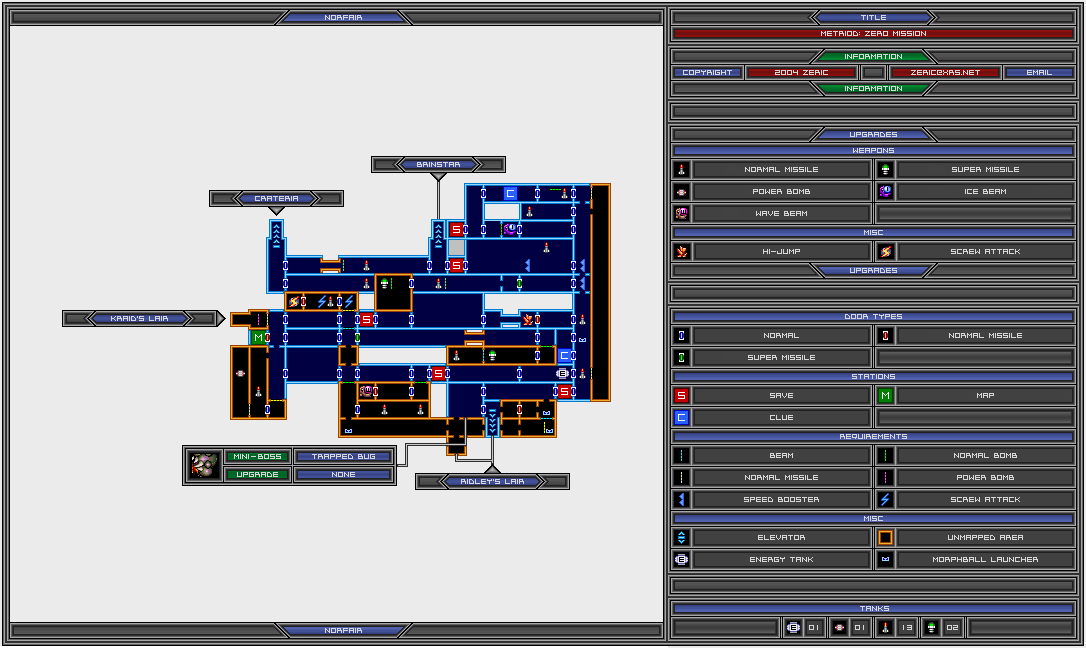Select the blue Clue station legend icon
Screen dimensions: 1086x648
[681, 418]
